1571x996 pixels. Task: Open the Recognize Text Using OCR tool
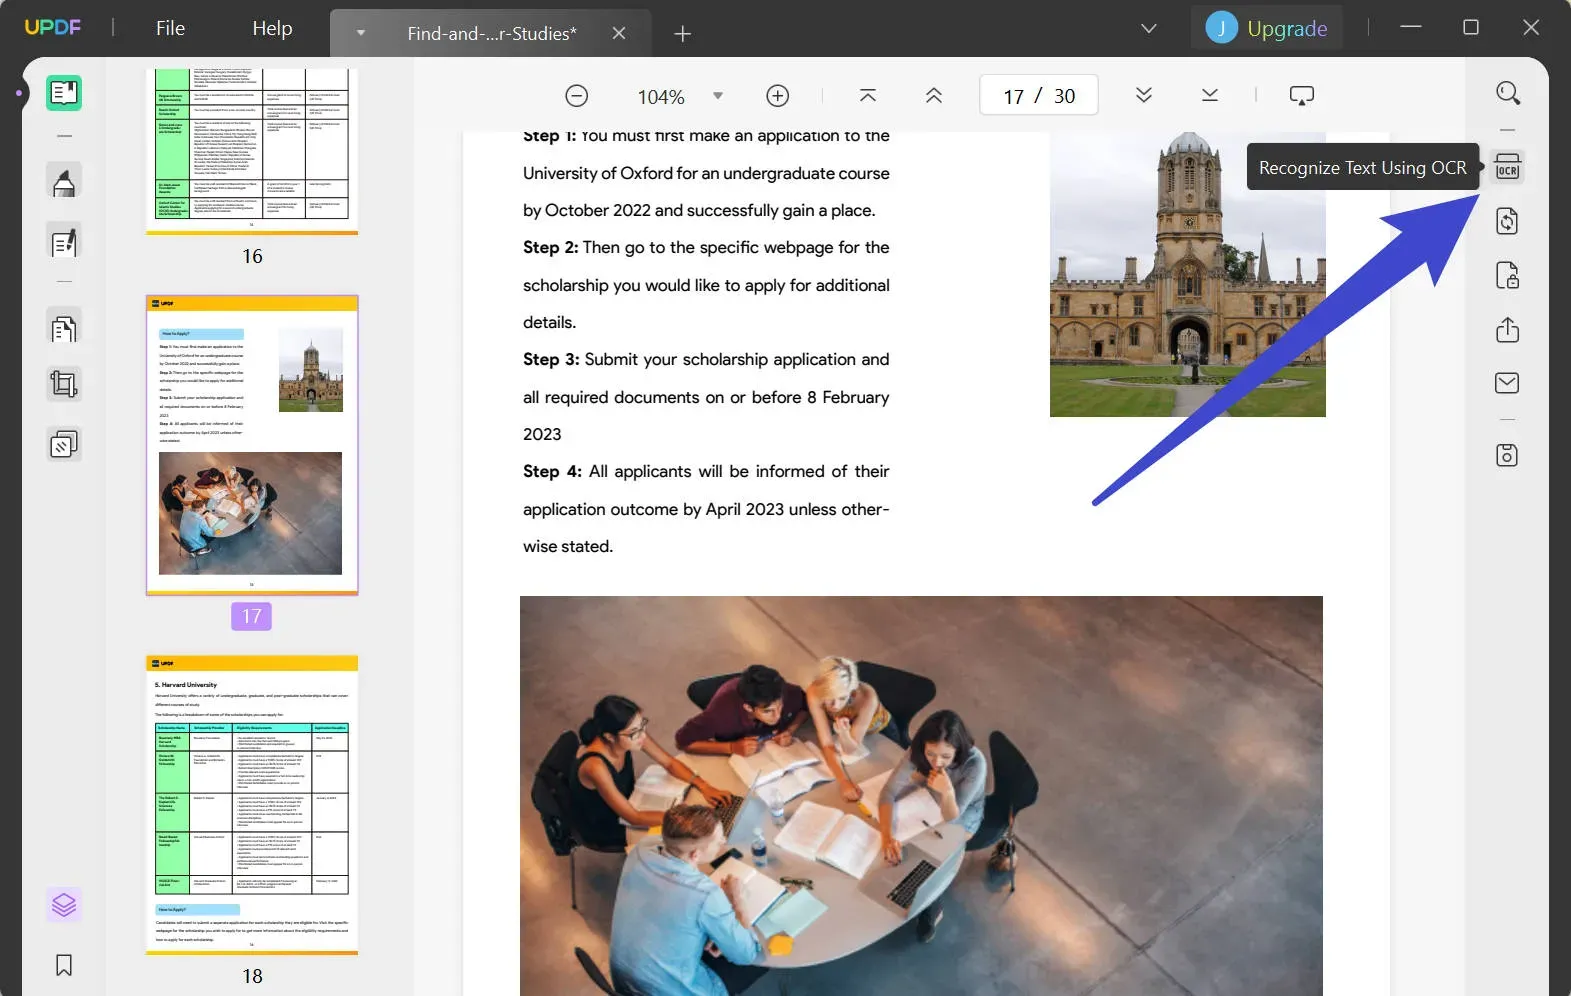[x=1507, y=167]
